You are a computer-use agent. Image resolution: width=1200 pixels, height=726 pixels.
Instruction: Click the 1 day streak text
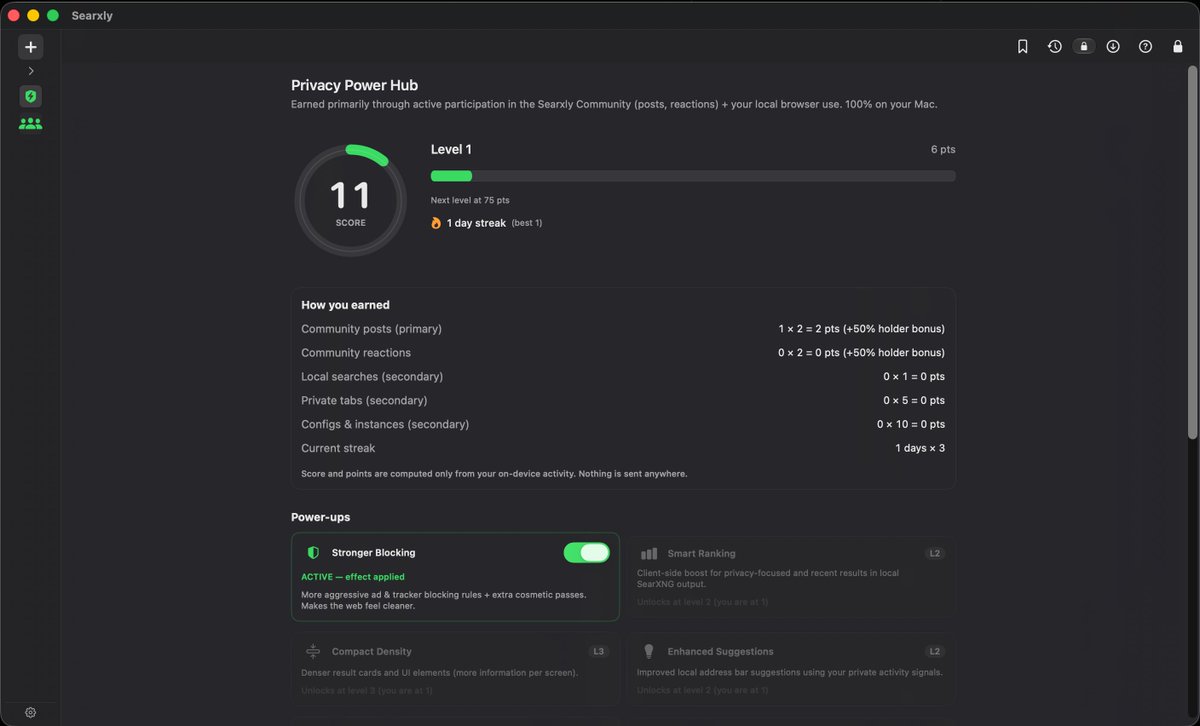476,223
